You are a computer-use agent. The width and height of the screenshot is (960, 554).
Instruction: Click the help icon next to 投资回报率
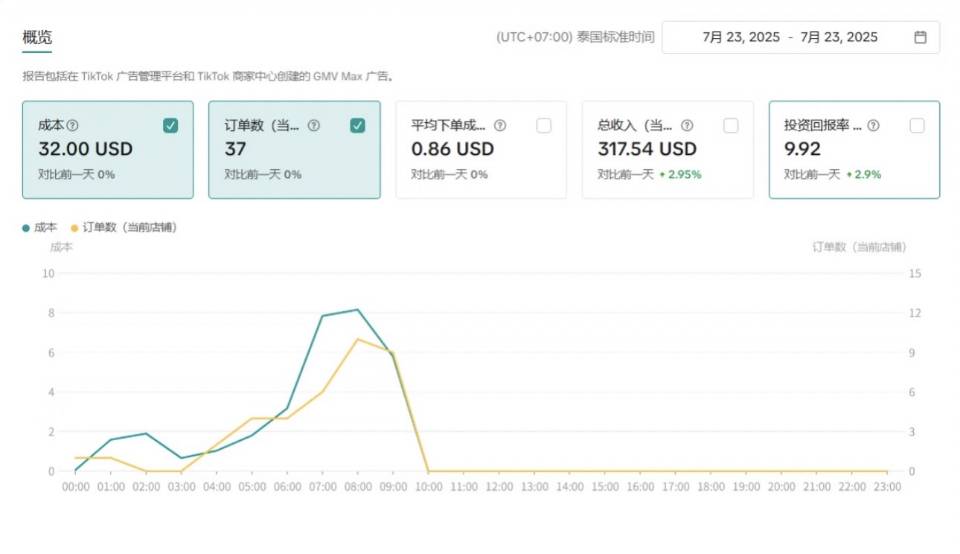pyautogui.click(x=873, y=125)
